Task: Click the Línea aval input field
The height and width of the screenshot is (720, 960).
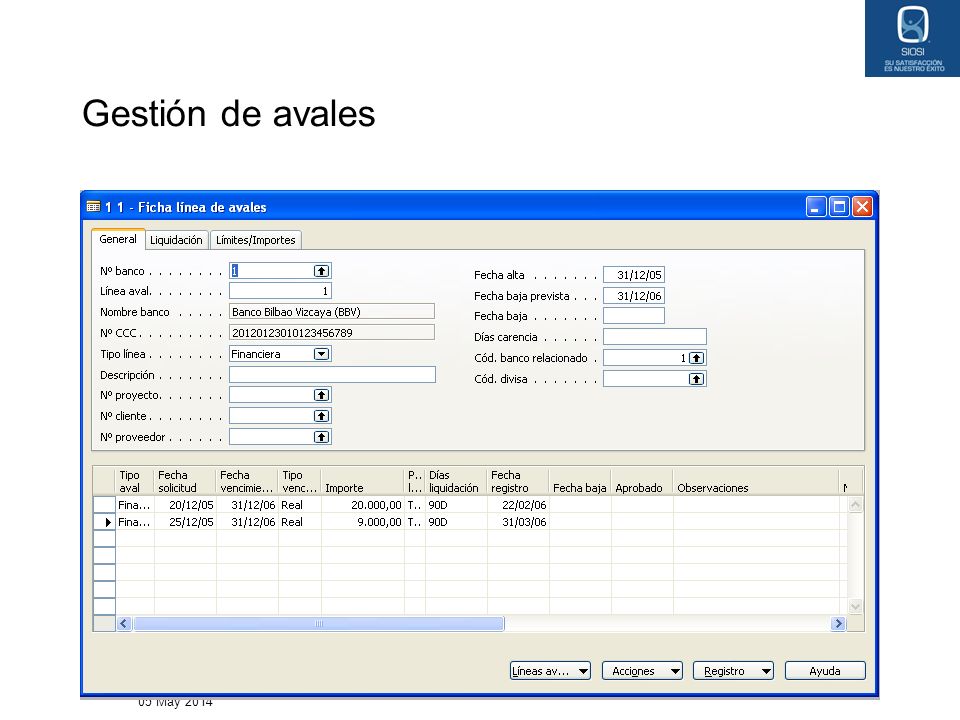Action: [280, 291]
